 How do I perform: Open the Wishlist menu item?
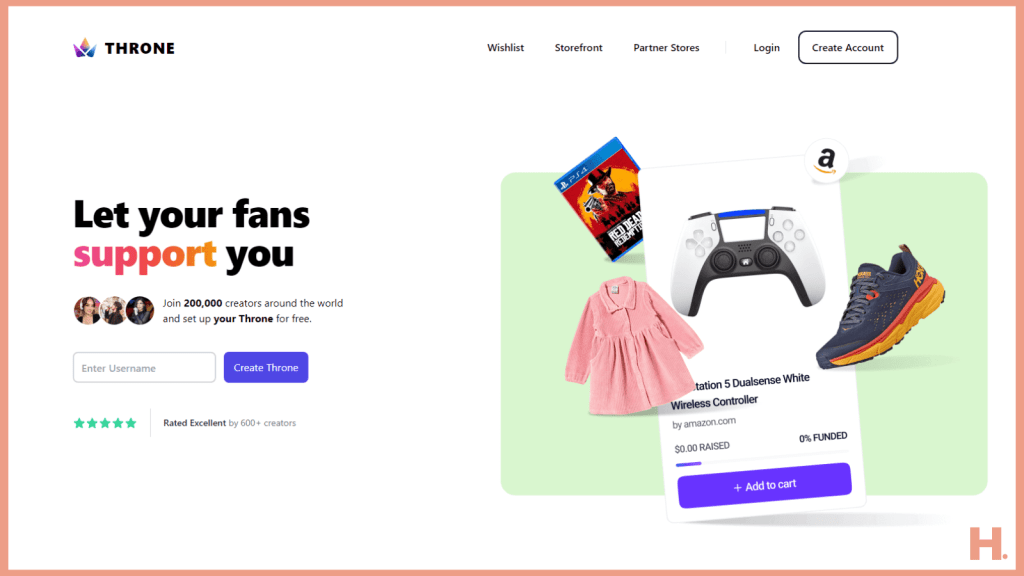pyautogui.click(x=505, y=48)
